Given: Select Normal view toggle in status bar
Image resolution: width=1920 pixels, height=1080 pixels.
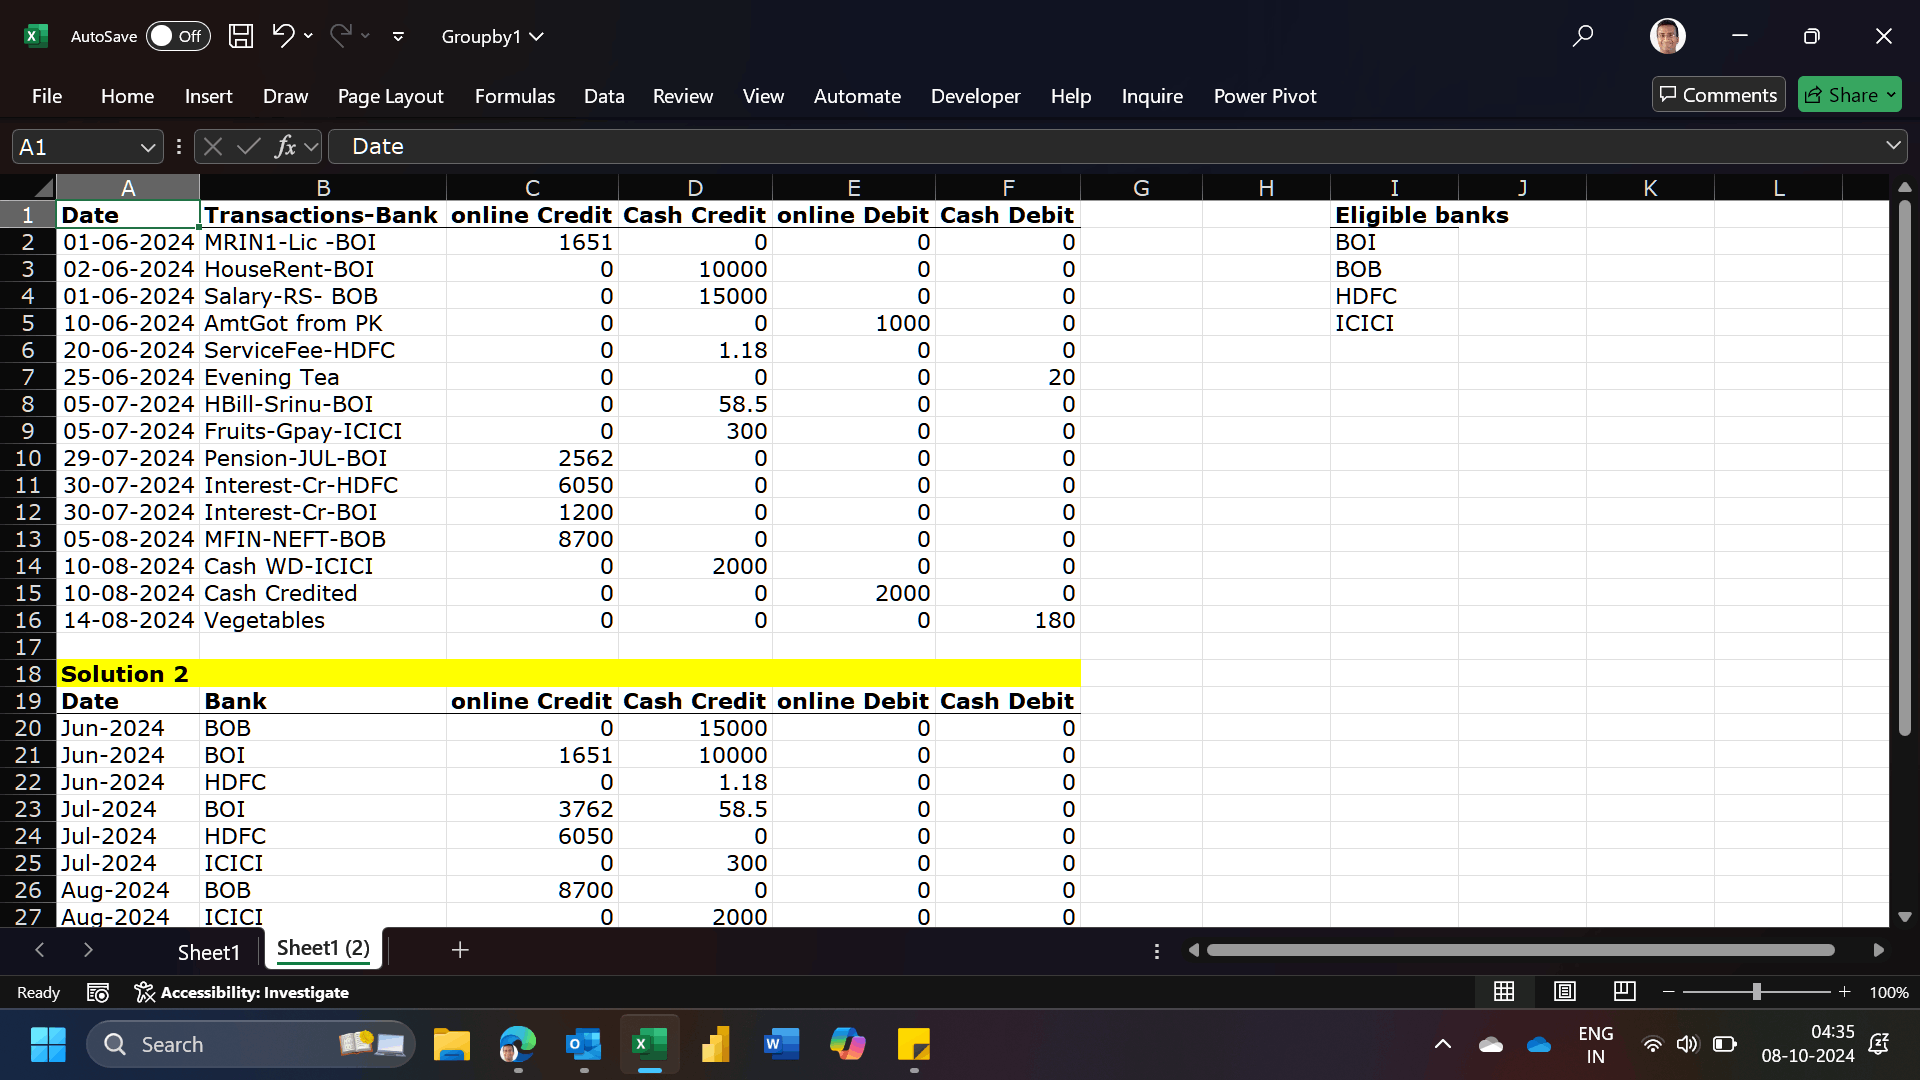Looking at the screenshot, I should point(1504,991).
